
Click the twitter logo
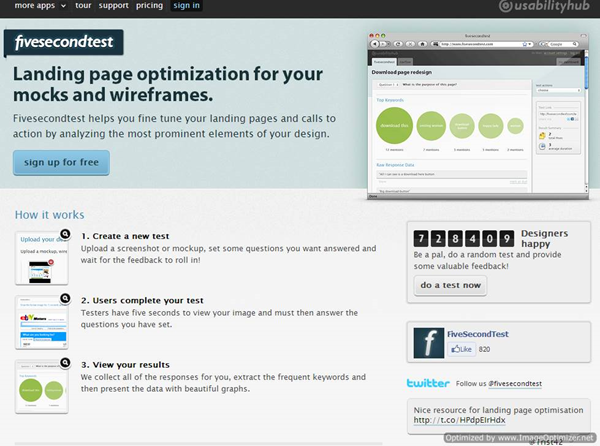pos(428,383)
